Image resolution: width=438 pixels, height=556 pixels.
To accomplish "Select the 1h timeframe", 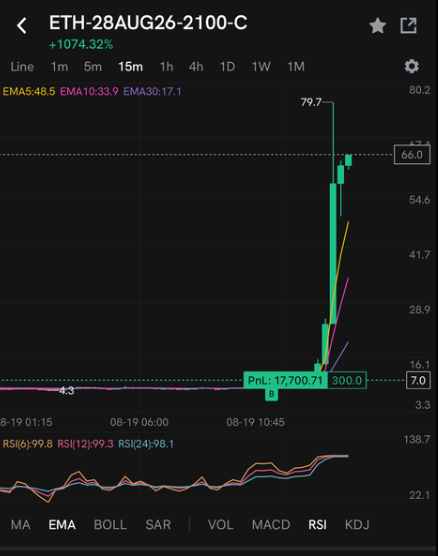I will (166, 67).
